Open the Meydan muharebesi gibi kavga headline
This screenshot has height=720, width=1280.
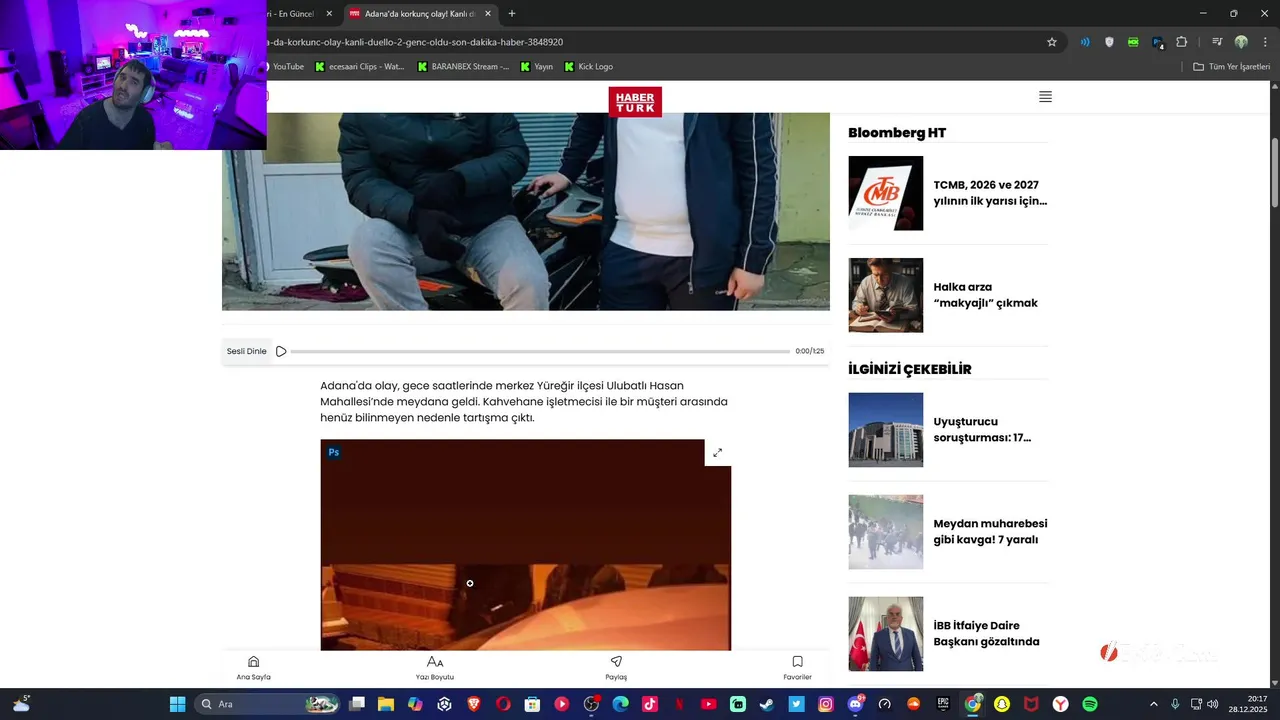[x=990, y=531]
